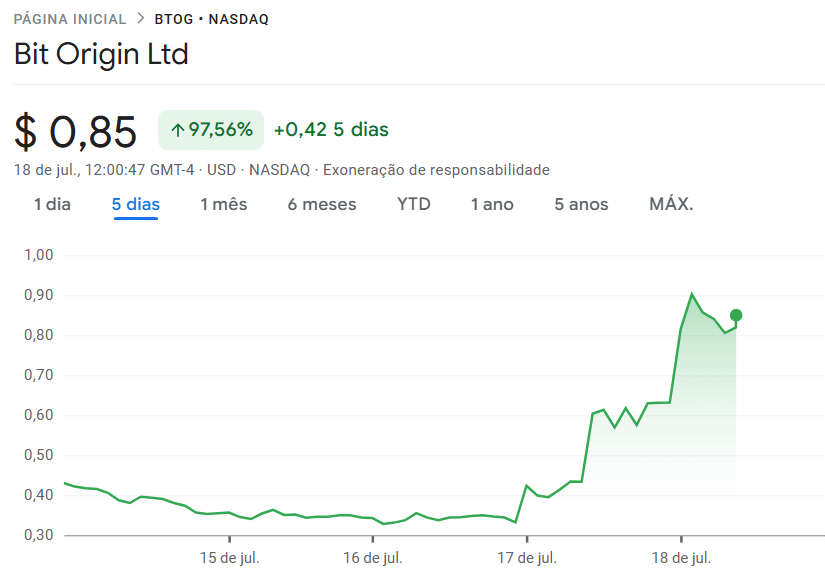Select the 5 dias range tab
Viewport: 825px width, 580px height.
(136, 204)
